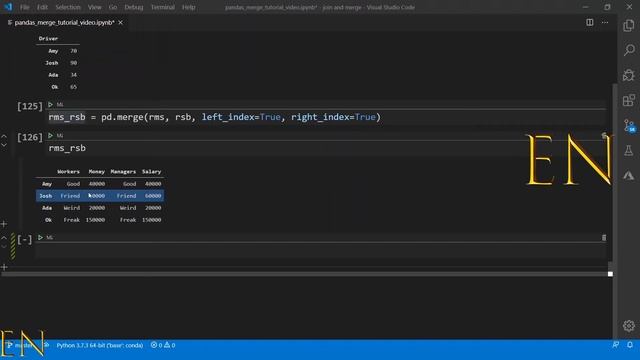Screen dimensions: 640x360
Task: Click the Salary column header
Action: click(x=151, y=172)
